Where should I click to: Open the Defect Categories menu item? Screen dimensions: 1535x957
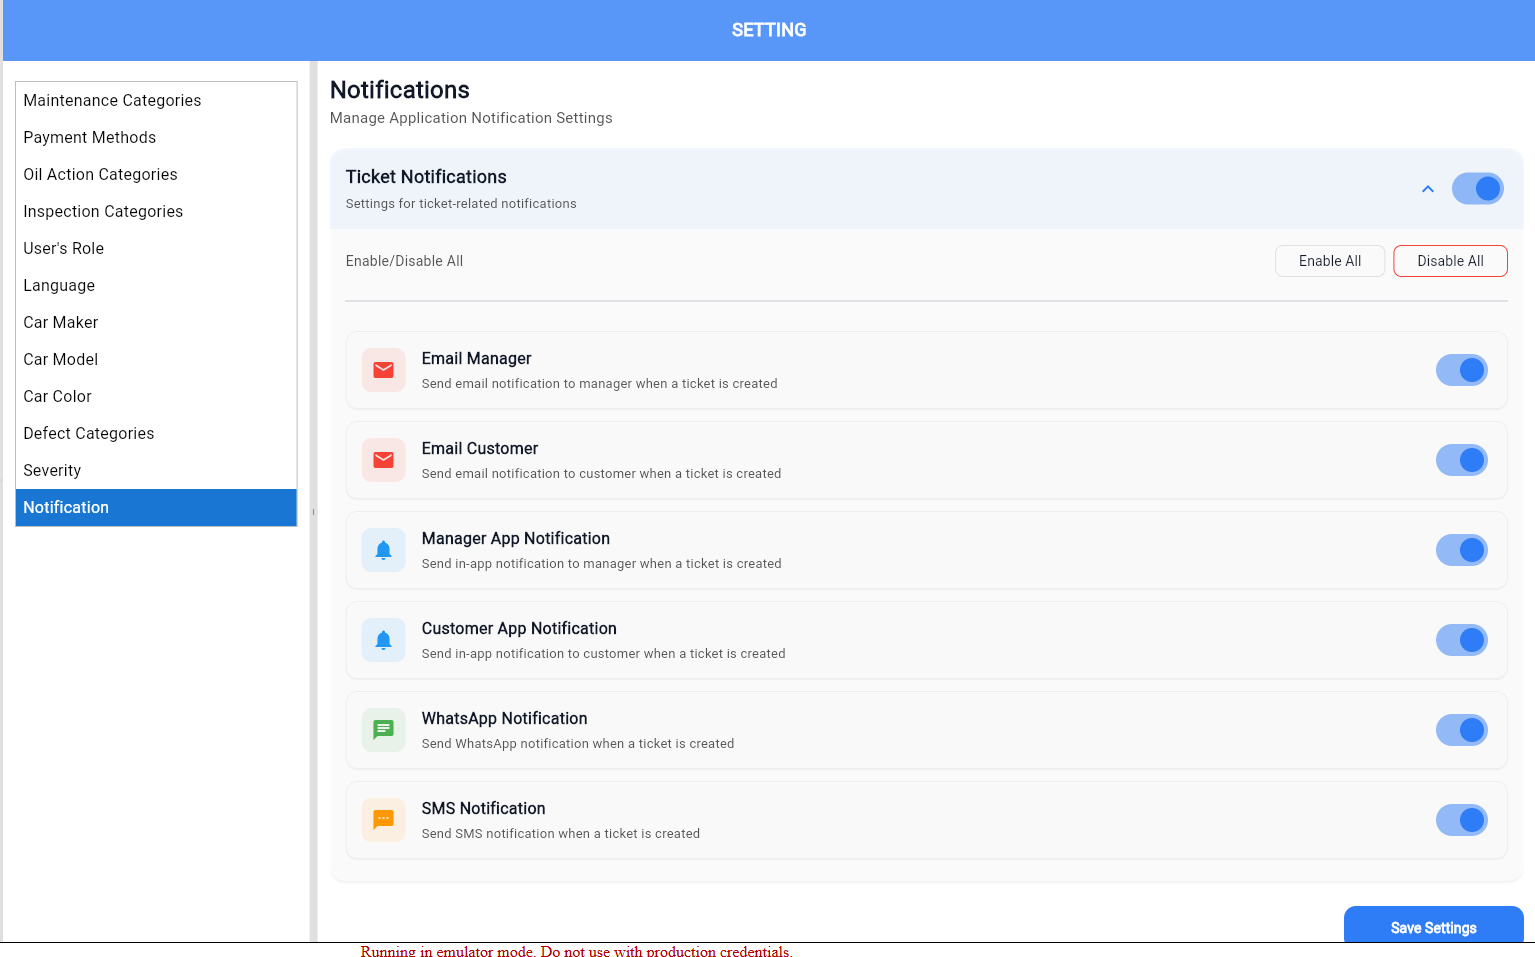tap(89, 434)
